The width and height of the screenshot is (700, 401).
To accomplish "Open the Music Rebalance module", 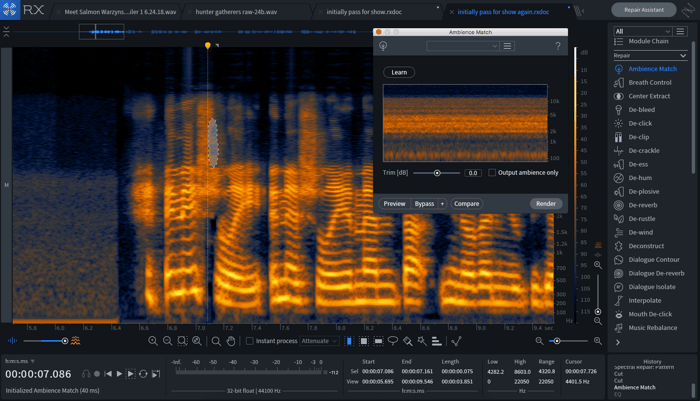I will pos(653,328).
